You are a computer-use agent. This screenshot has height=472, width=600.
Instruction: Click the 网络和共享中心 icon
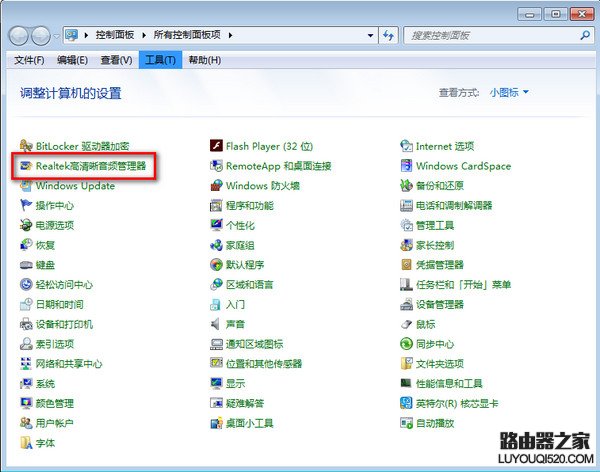26,364
